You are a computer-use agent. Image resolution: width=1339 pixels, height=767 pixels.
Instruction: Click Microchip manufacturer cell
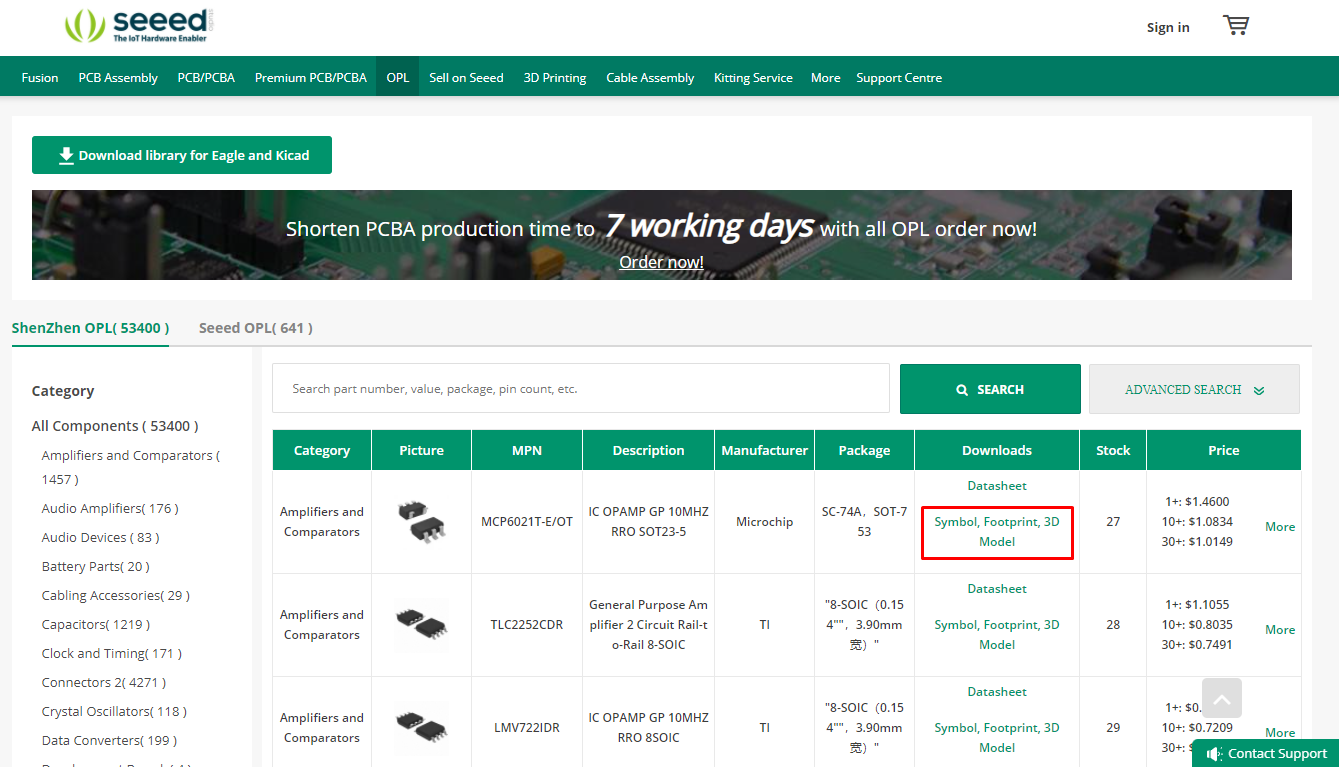coord(765,522)
